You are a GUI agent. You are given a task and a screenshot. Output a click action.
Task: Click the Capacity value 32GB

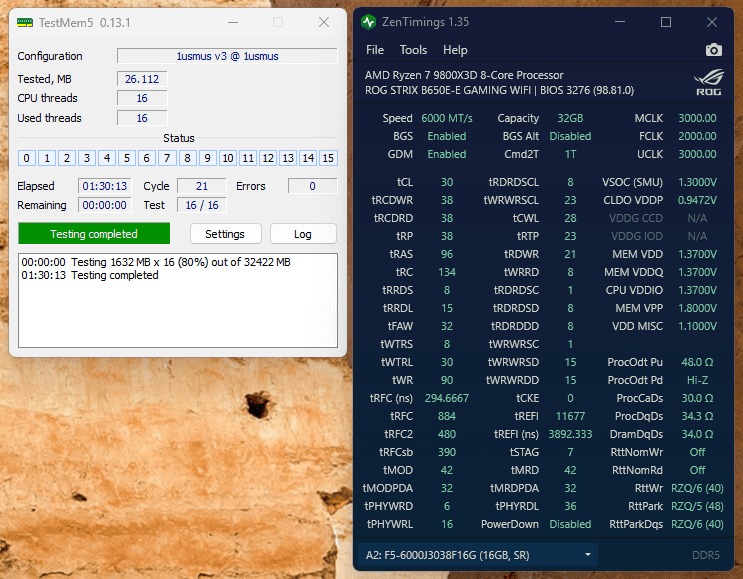570,118
